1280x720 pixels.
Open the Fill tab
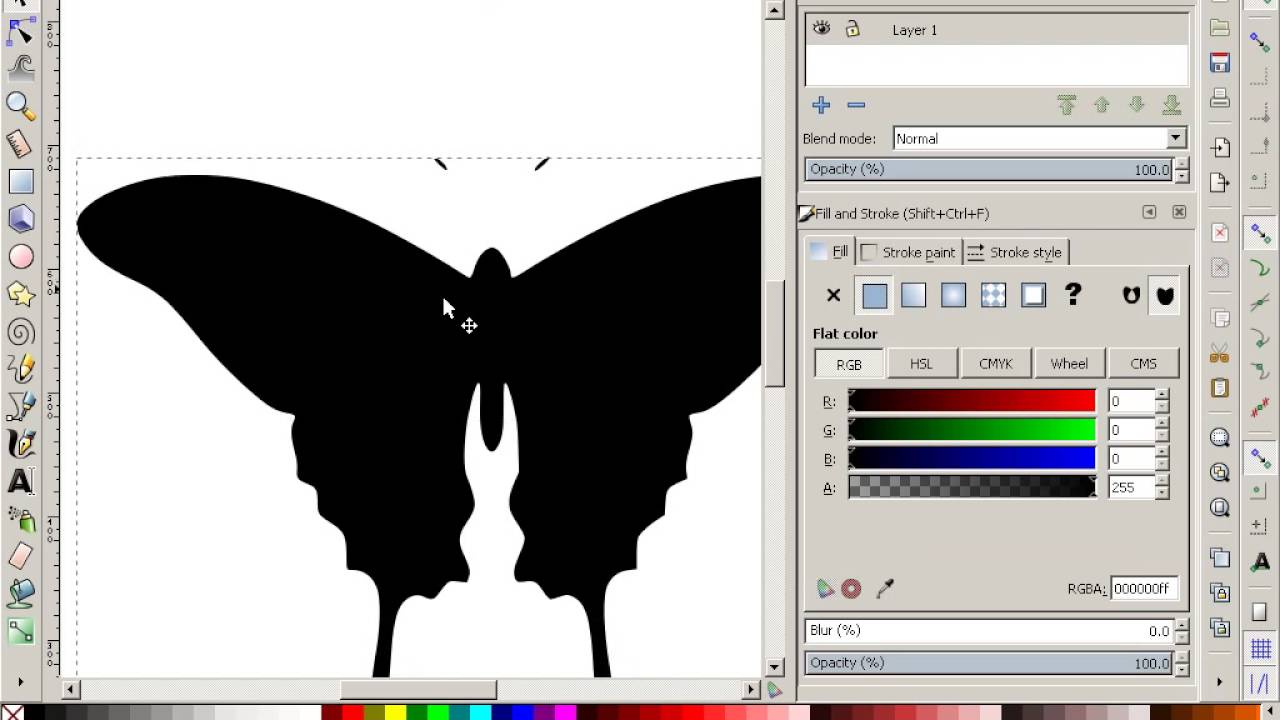(831, 252)
